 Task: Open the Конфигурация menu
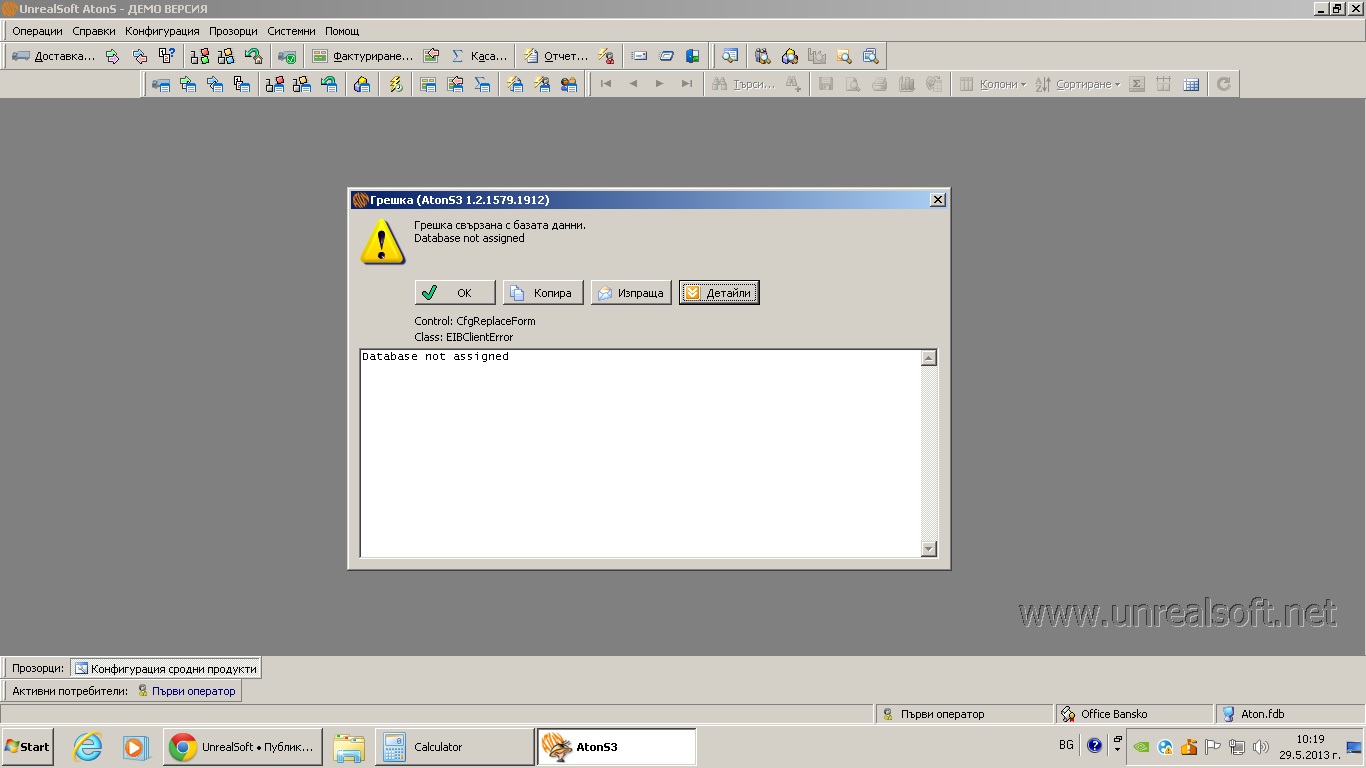click(x=162, y=31)
